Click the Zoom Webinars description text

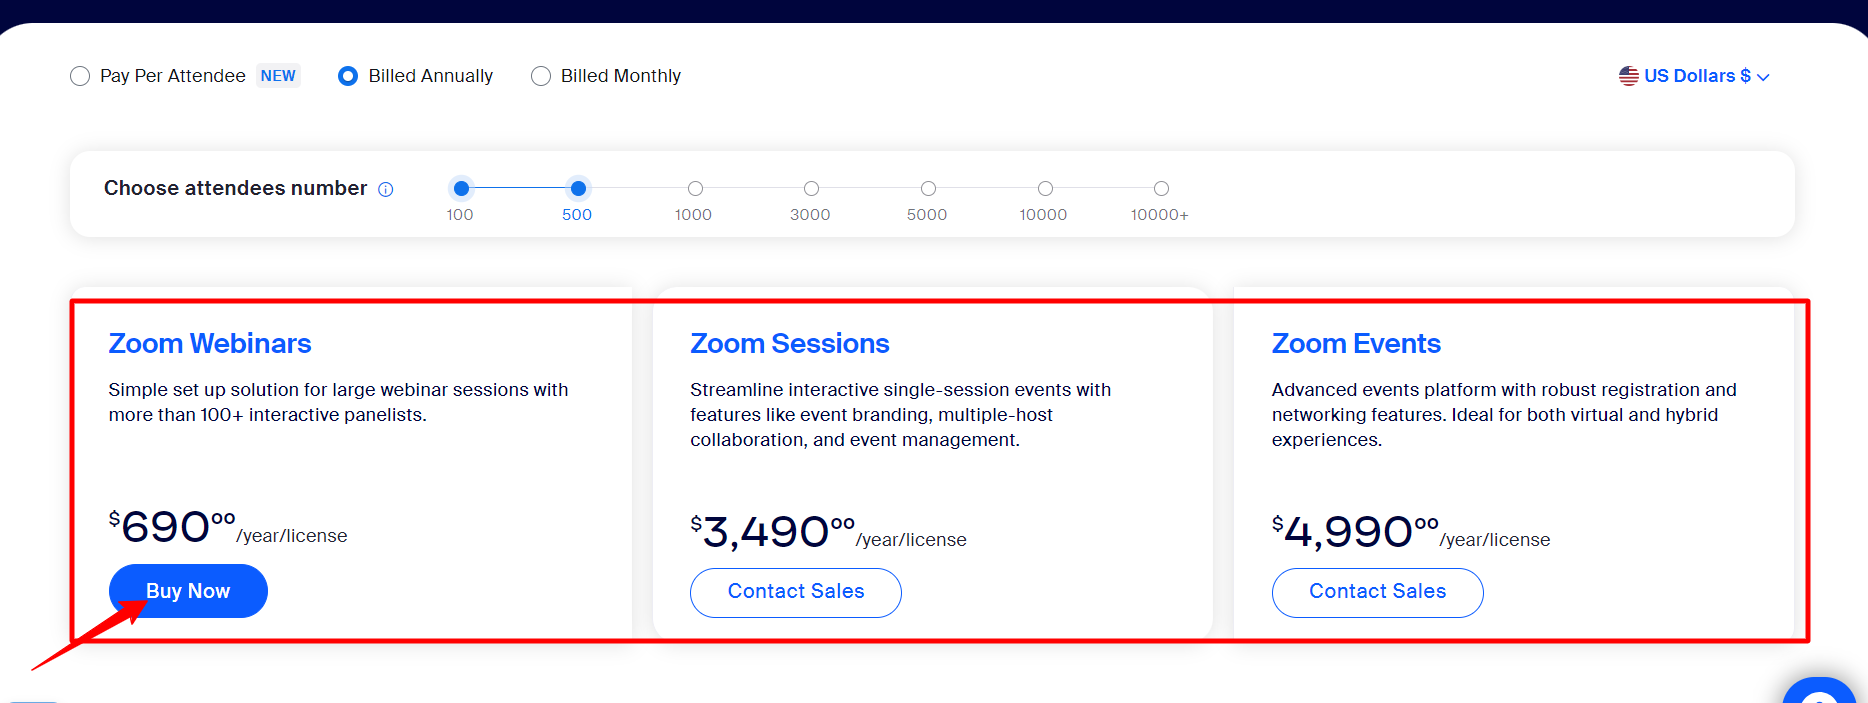click(x=339, y=402)
